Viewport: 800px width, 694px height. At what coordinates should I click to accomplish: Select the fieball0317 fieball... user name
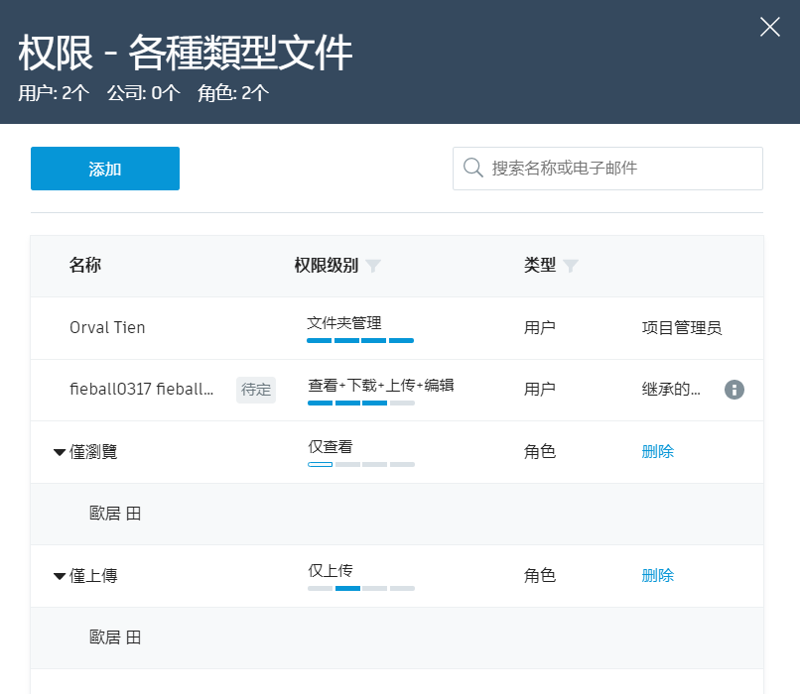(141, 389)
